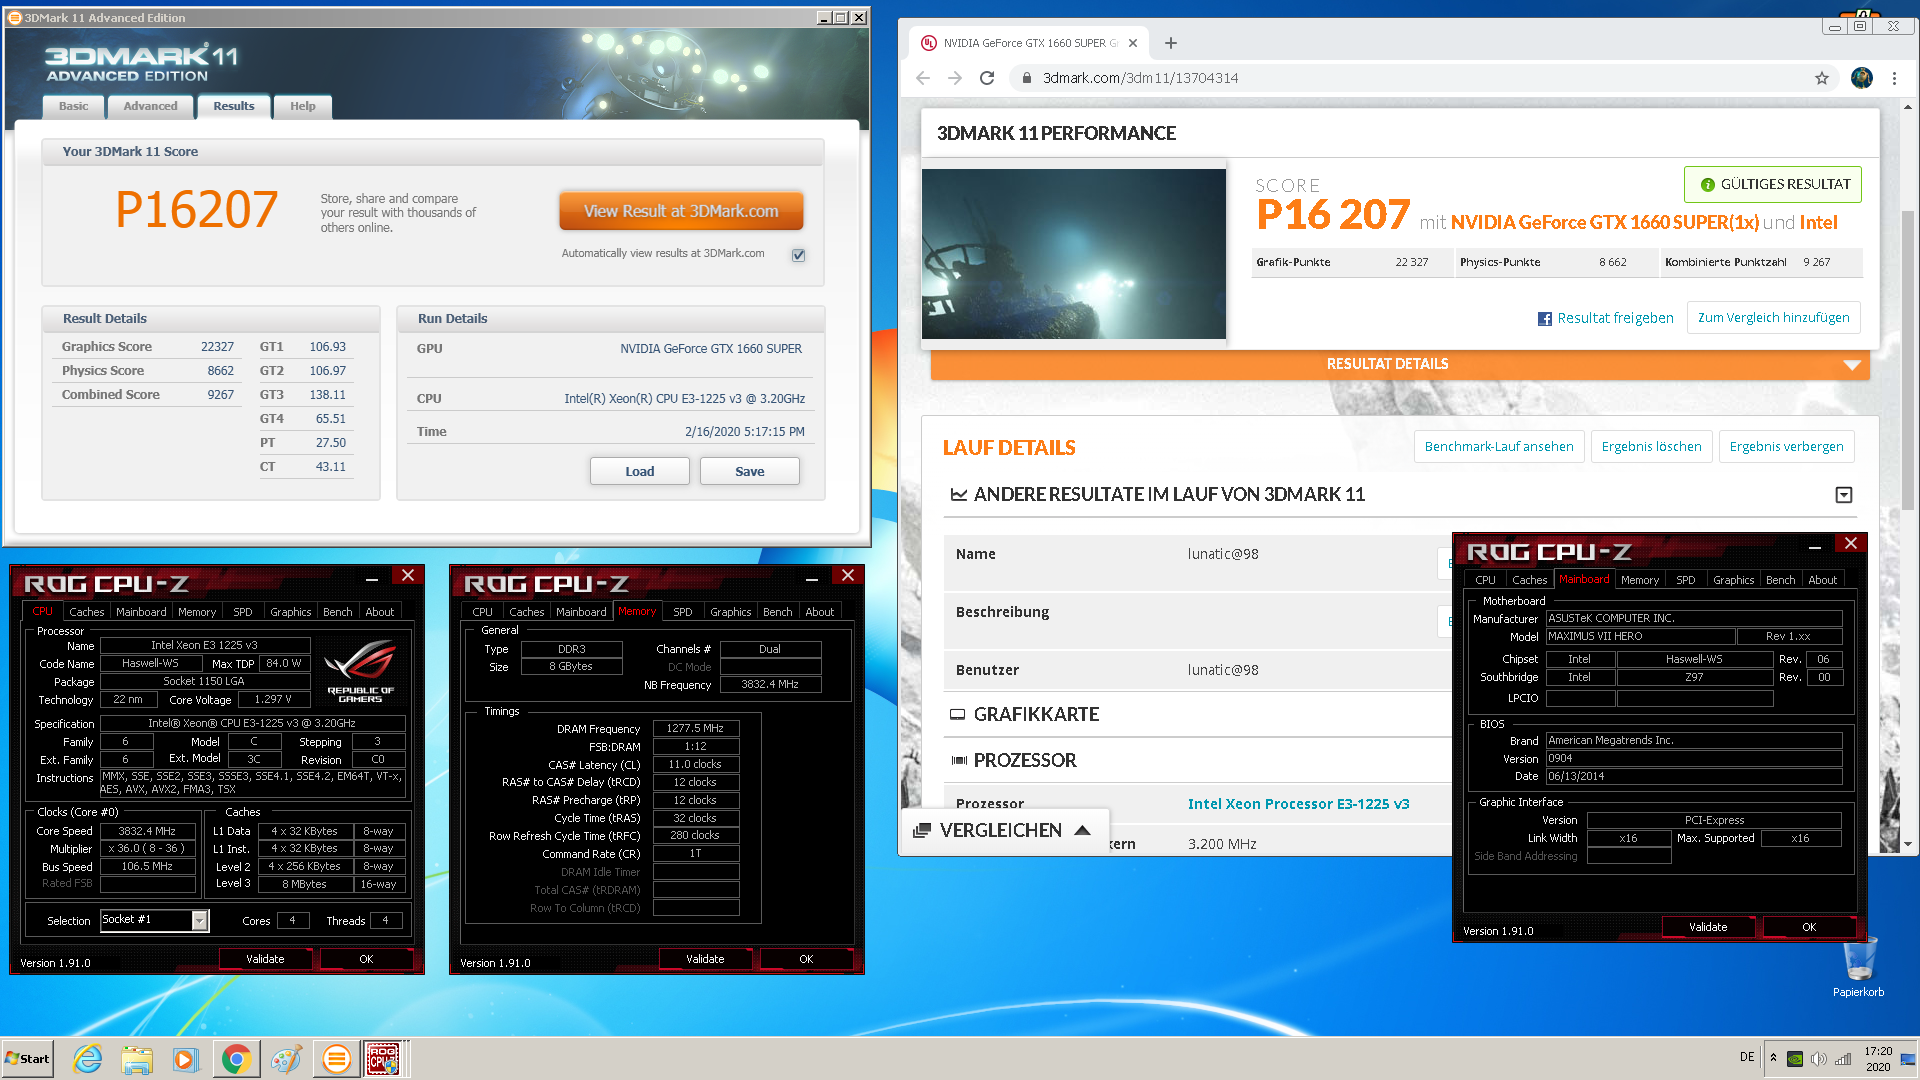Viewport: 1920px width, 1080px height.
Task: Reload the Chrome page
Action: point(987,78)
